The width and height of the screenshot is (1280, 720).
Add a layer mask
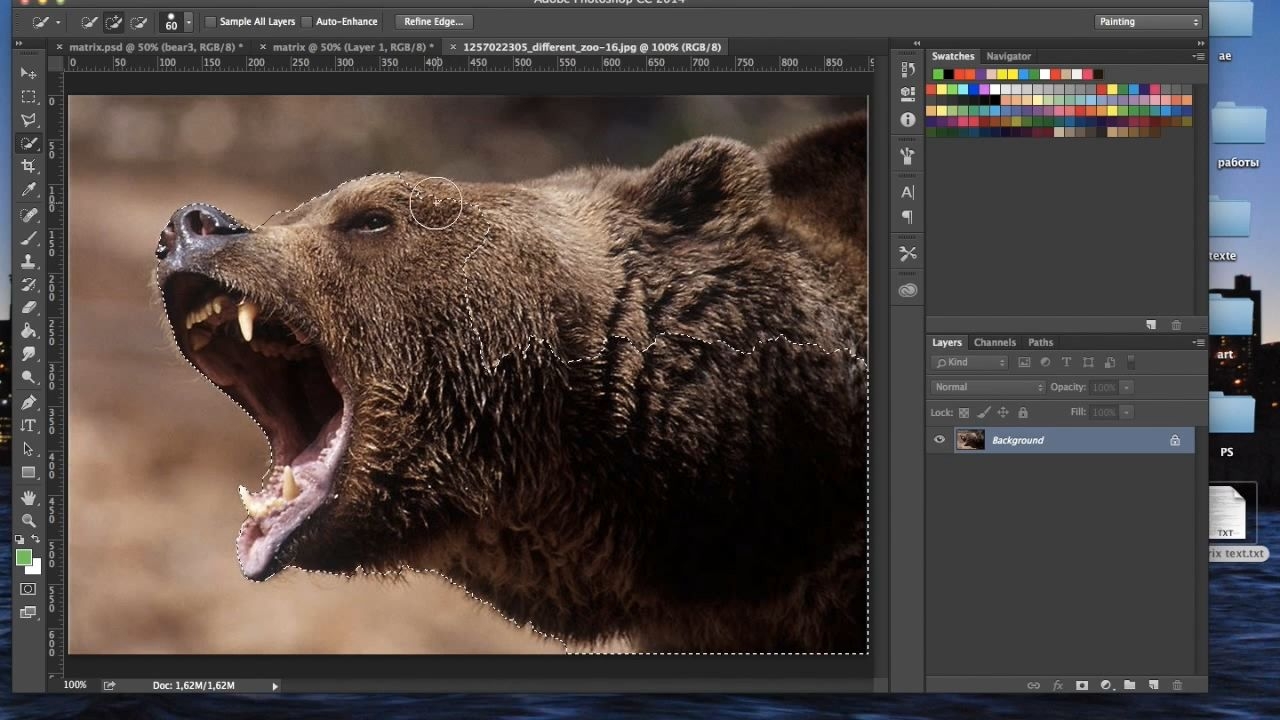tap(1081, 685)
